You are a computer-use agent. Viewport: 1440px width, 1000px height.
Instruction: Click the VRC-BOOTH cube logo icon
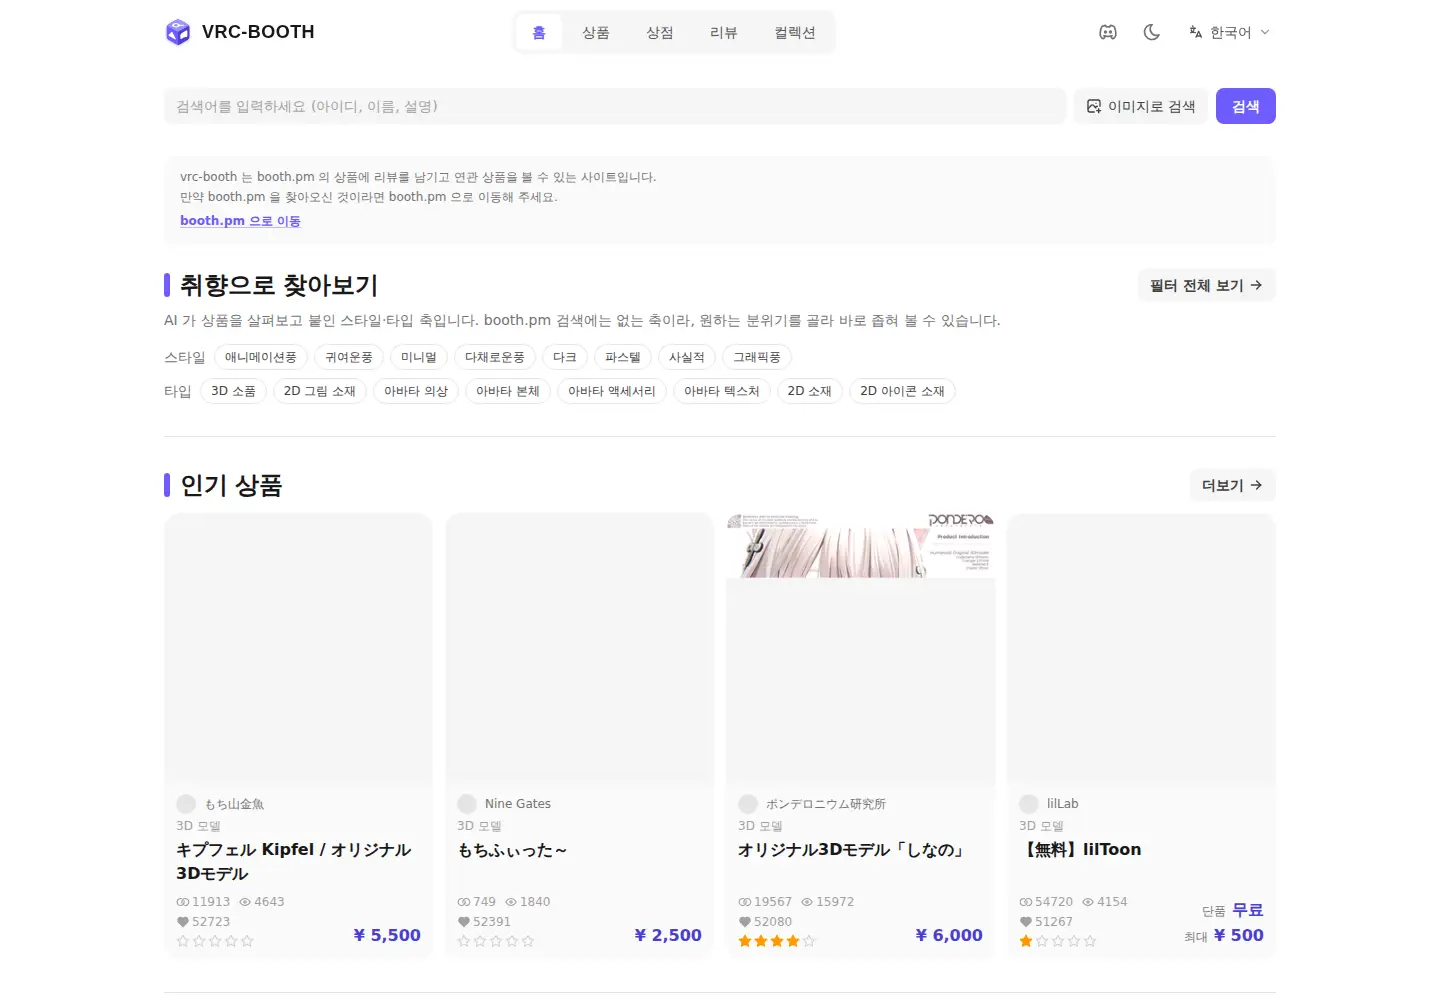[178, 32]
